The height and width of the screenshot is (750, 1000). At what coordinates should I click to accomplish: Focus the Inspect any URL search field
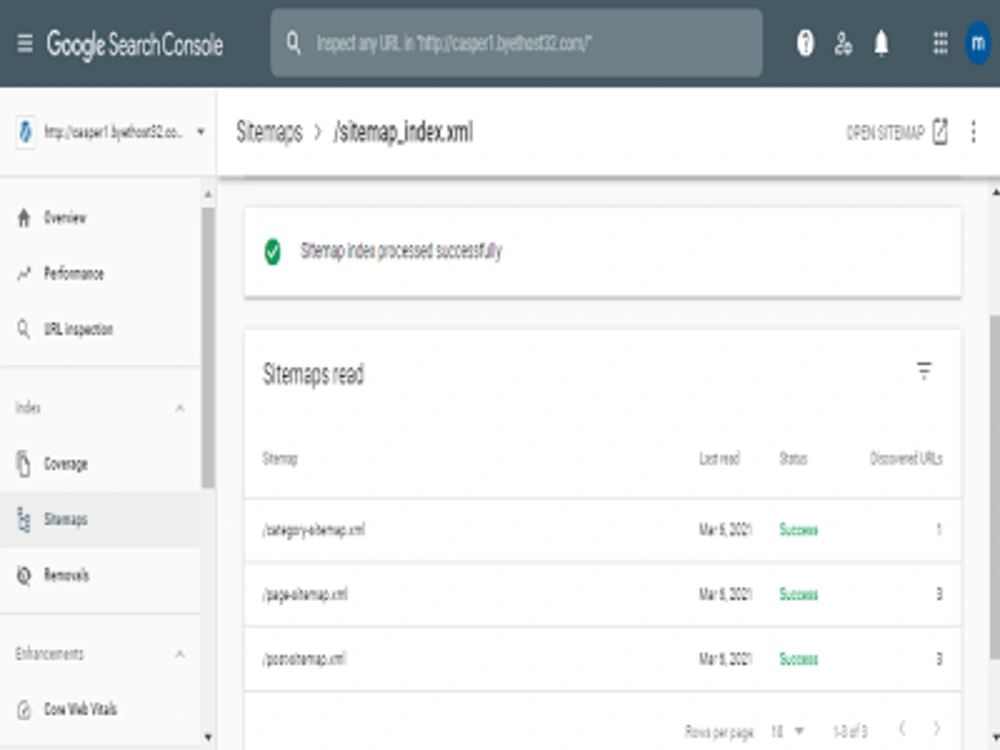pos(517,43)
